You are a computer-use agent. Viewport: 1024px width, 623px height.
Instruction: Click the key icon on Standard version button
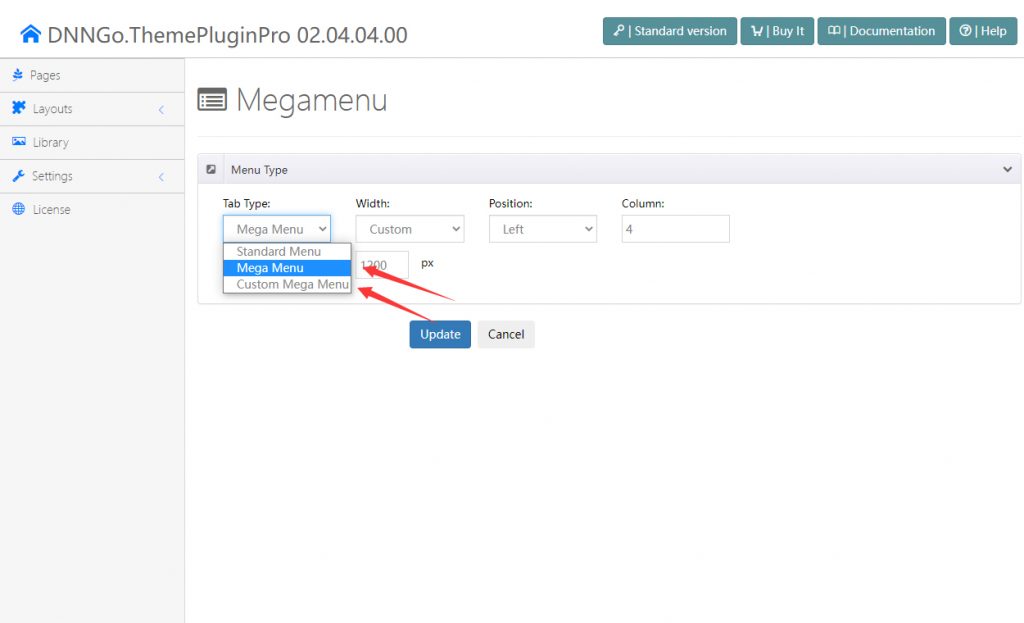[x=621, y=31]
